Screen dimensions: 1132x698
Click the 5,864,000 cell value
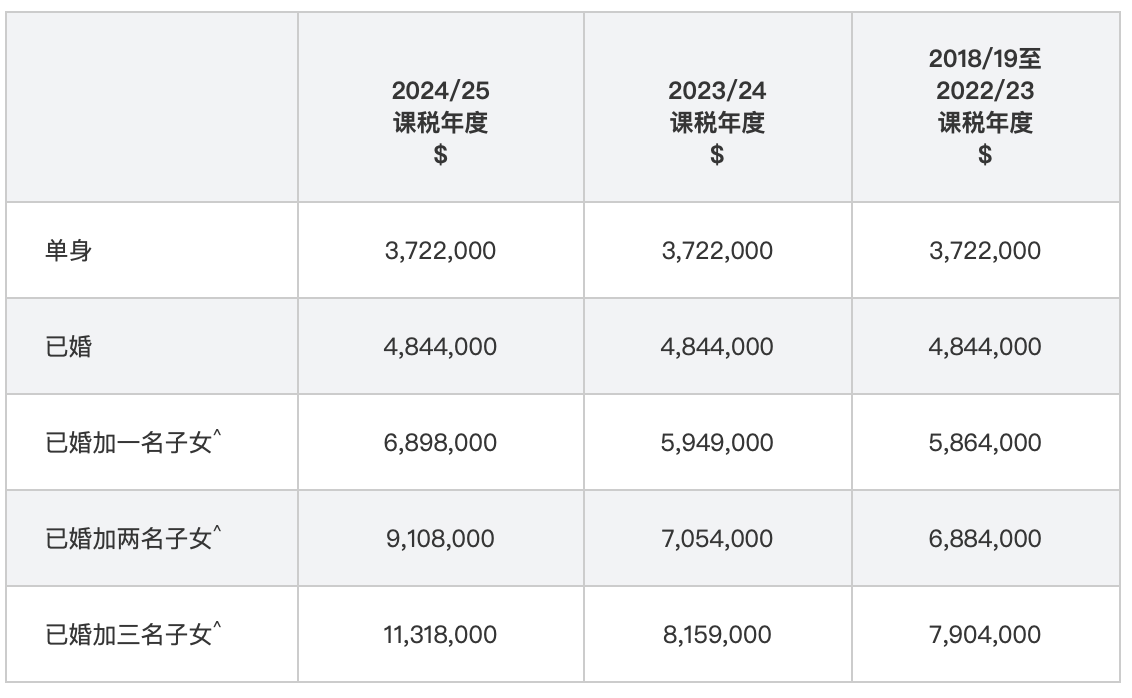tap(985, 442)
